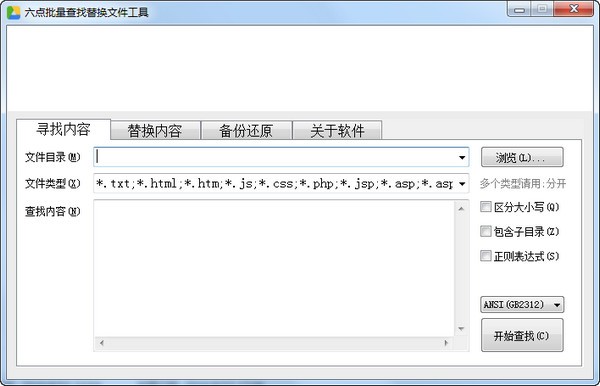Click the horizontal scrollbar left arrow
600x386 pixels.
(101, 343)
